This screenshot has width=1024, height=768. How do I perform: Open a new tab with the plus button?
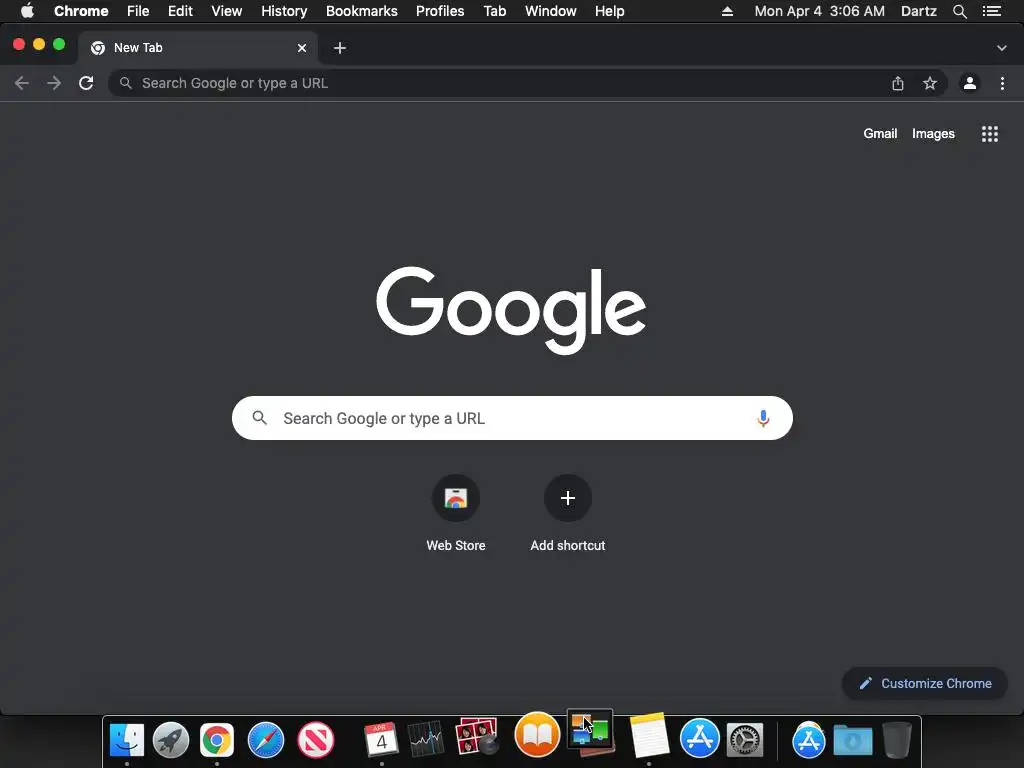point(340,48)
